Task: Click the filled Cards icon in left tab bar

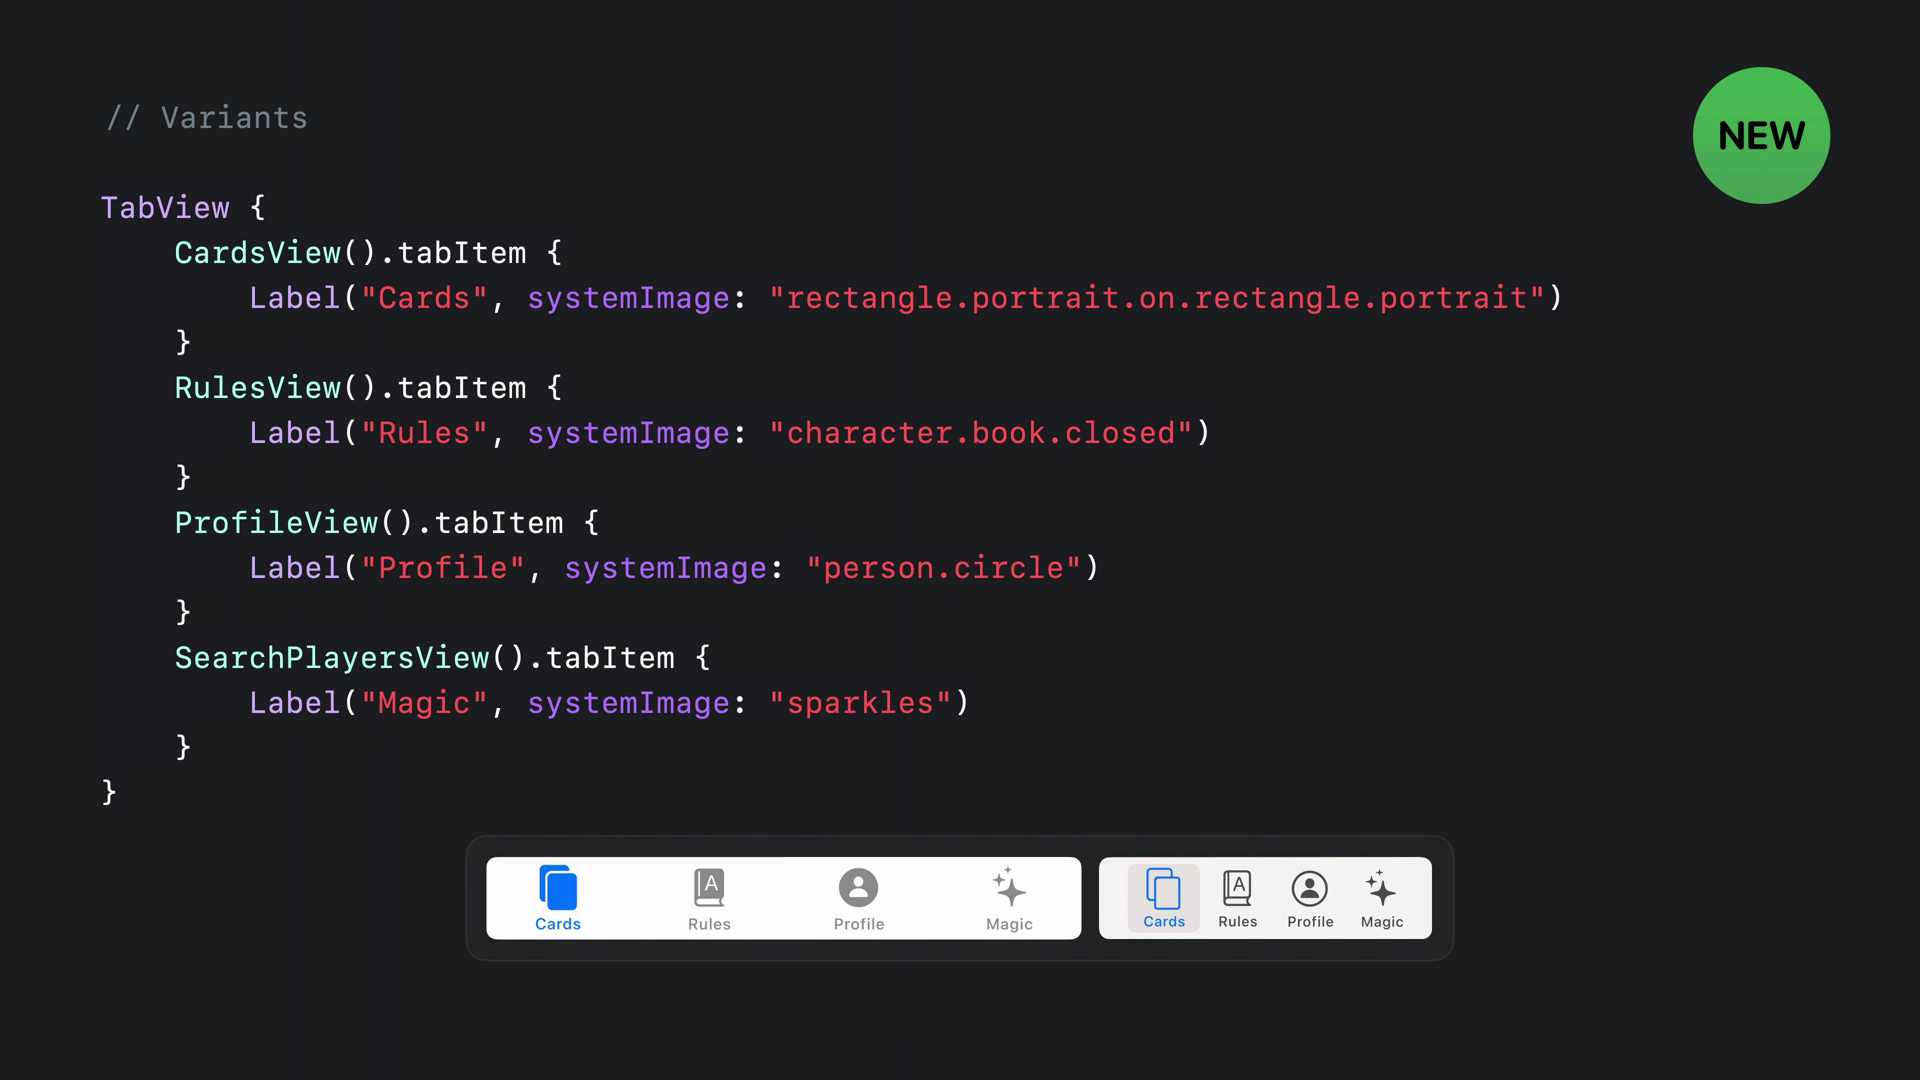Action: click(x=558, y=888)
